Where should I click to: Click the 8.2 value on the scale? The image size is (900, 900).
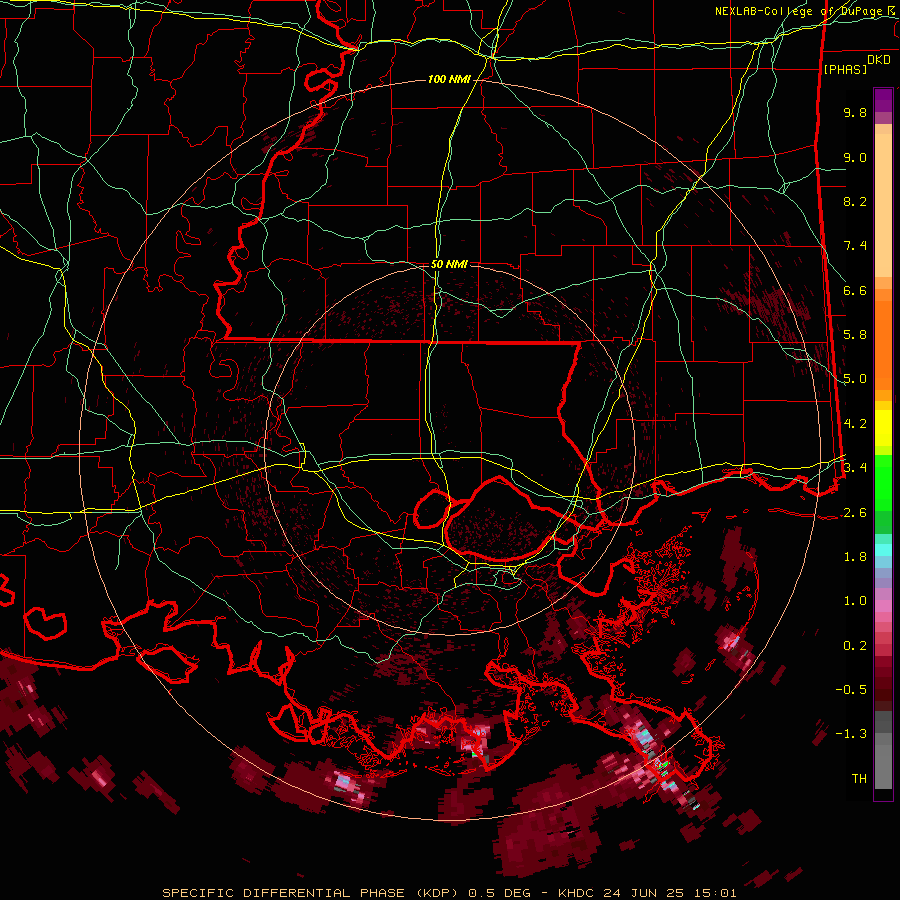pos(855,201)
